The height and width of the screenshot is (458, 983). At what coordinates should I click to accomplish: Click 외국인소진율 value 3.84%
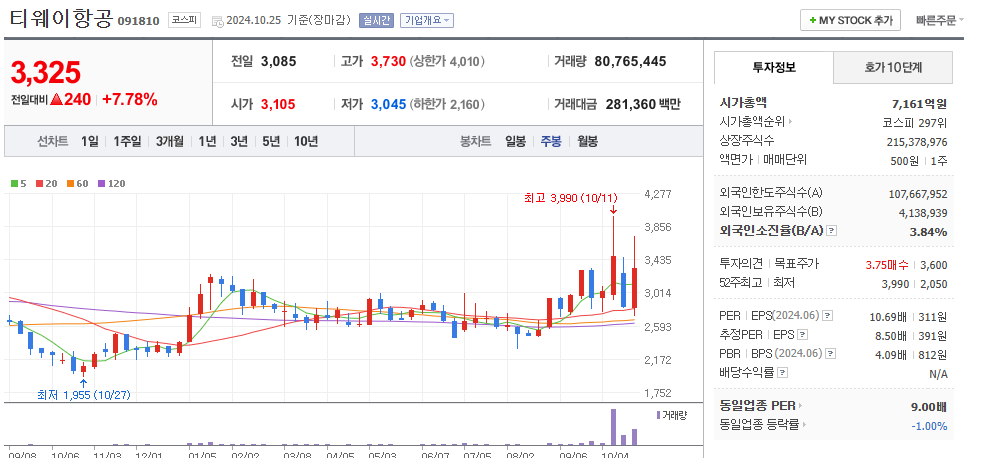point(928,232)
